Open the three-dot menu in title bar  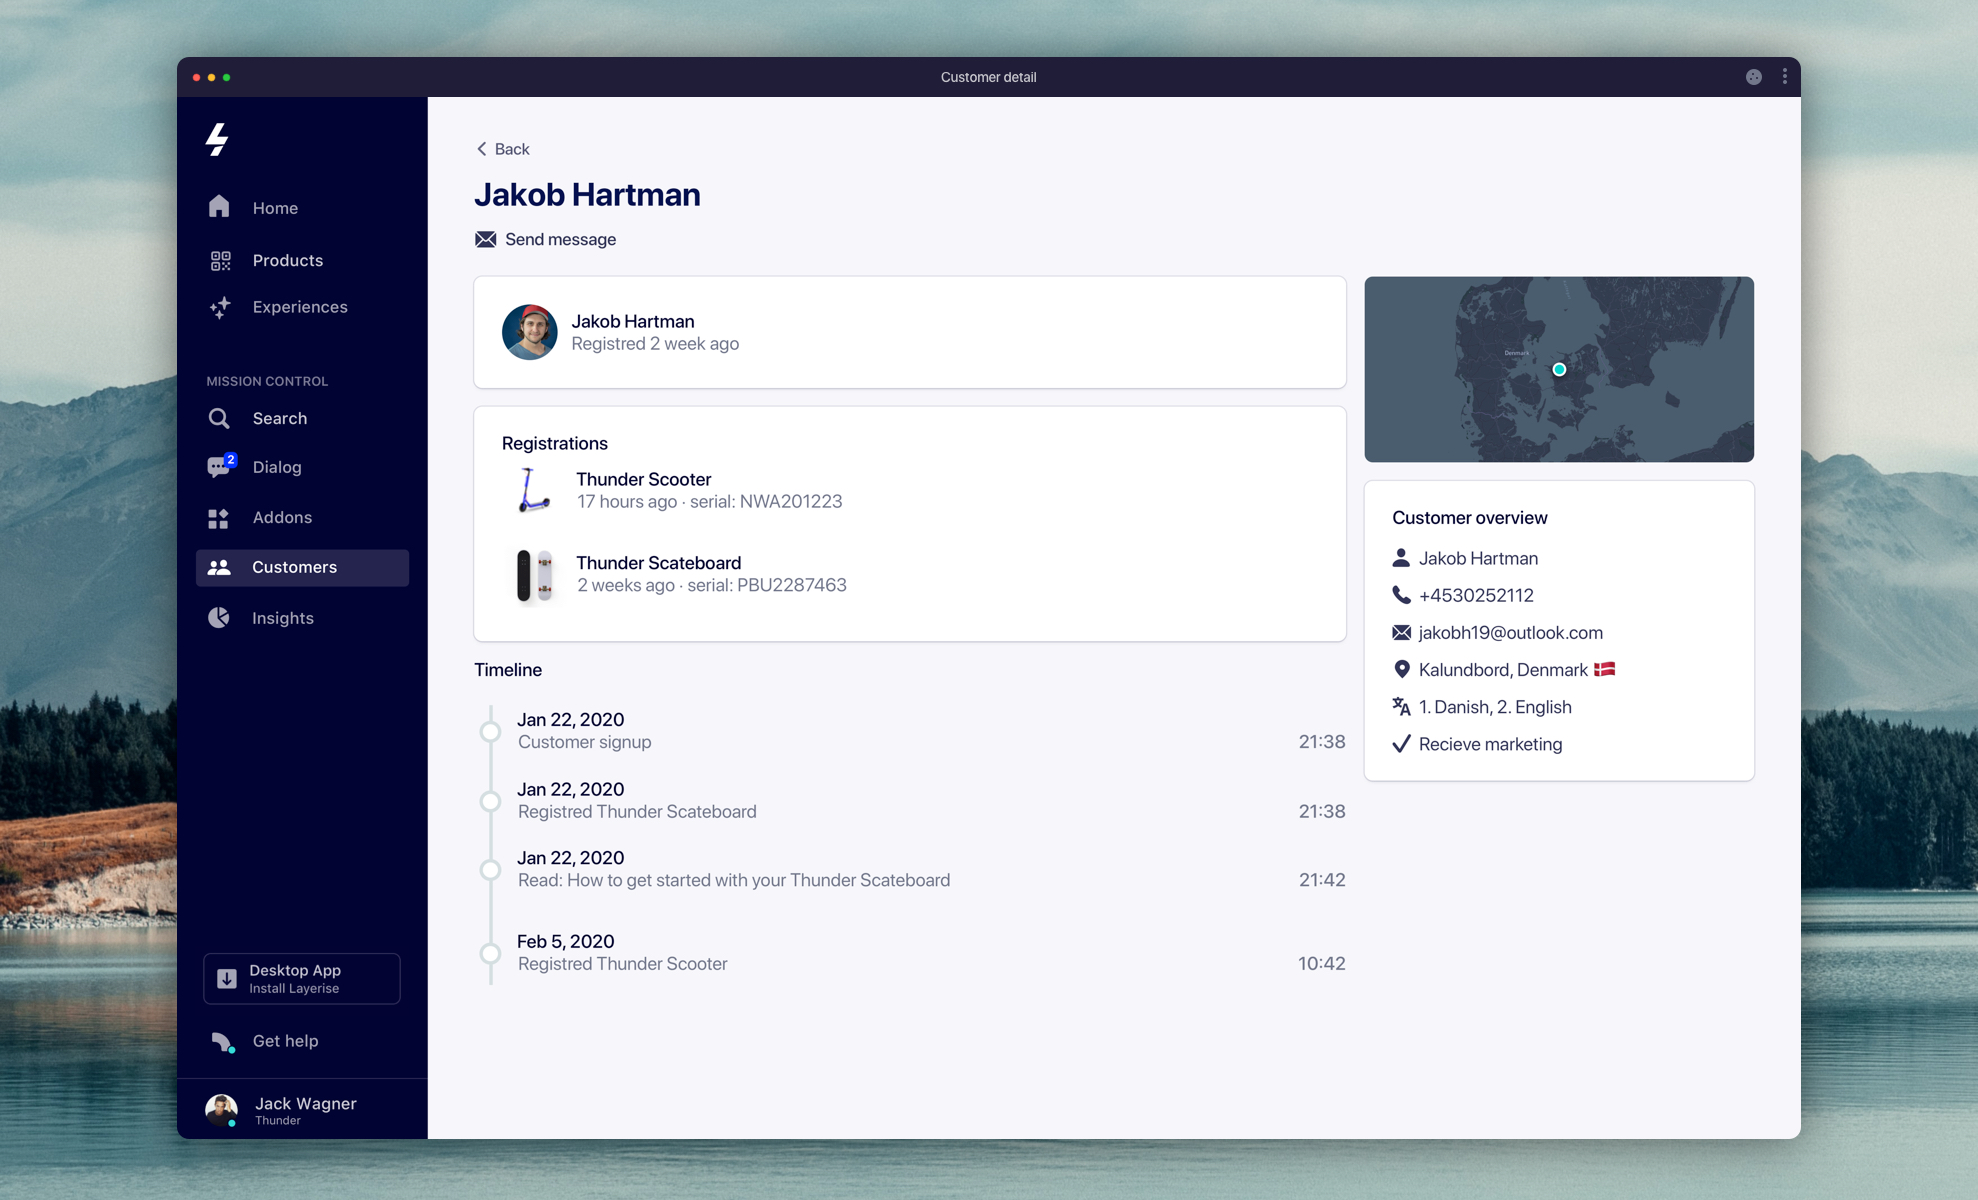pos(1784,77)
